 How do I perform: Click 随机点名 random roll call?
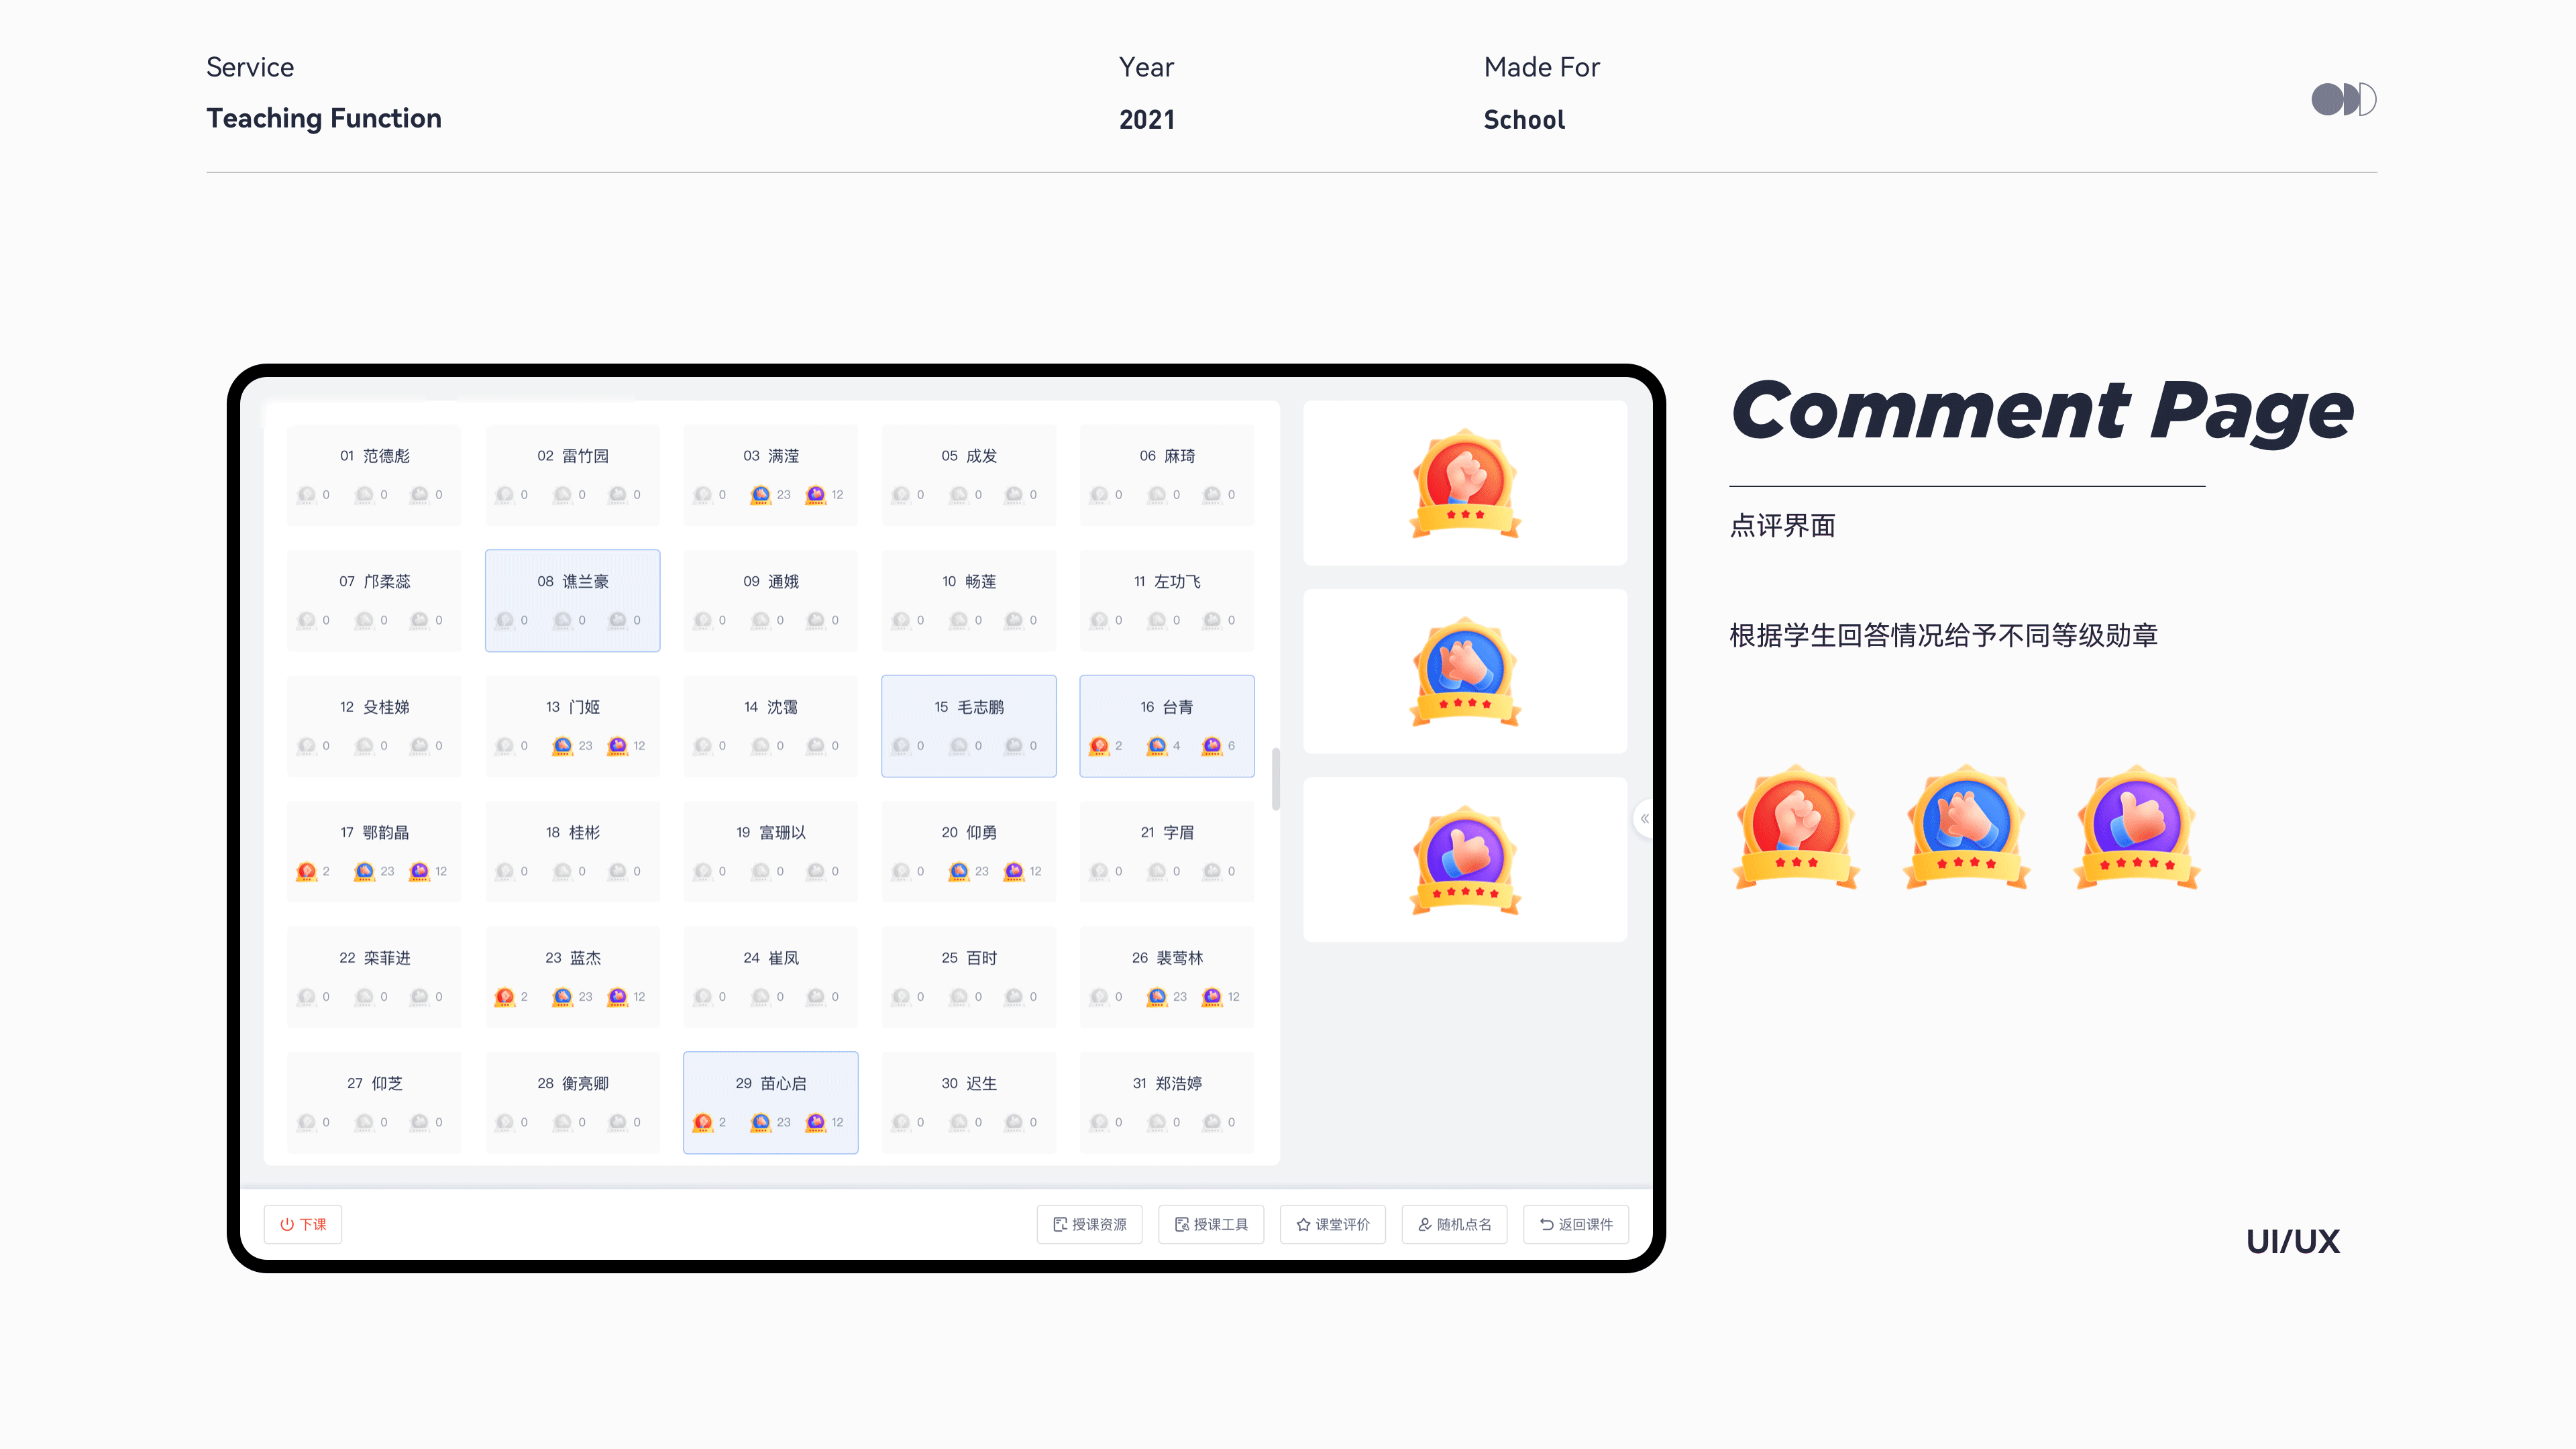1454,1224
